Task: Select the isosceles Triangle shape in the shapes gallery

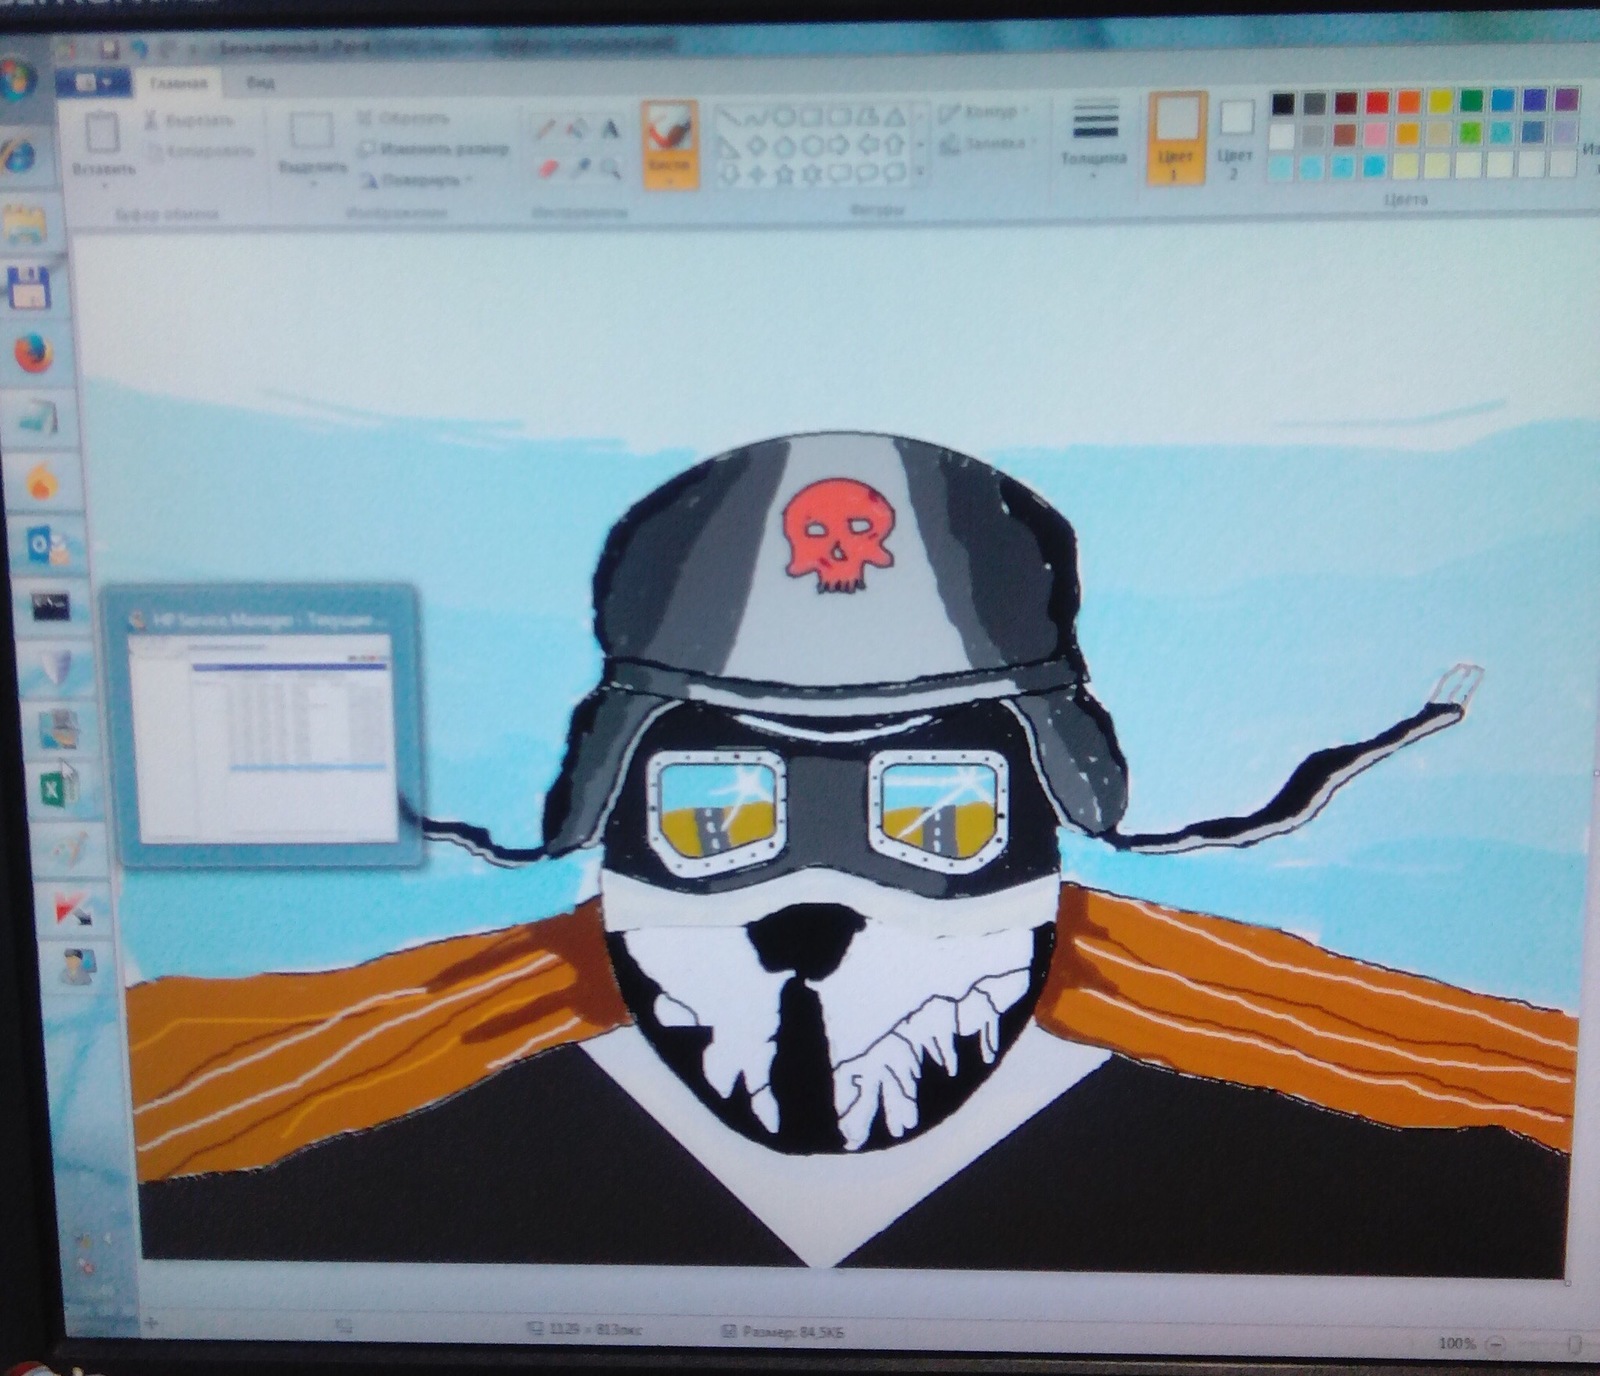Action: pyautogui.click(x=896, y=116)
